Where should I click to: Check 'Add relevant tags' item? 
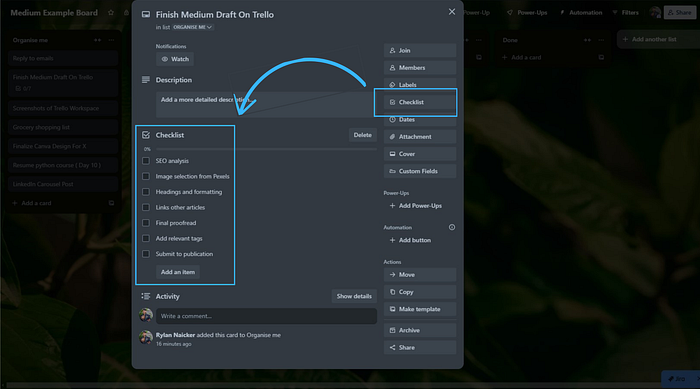pyautogui.click(x=146, y=238)
